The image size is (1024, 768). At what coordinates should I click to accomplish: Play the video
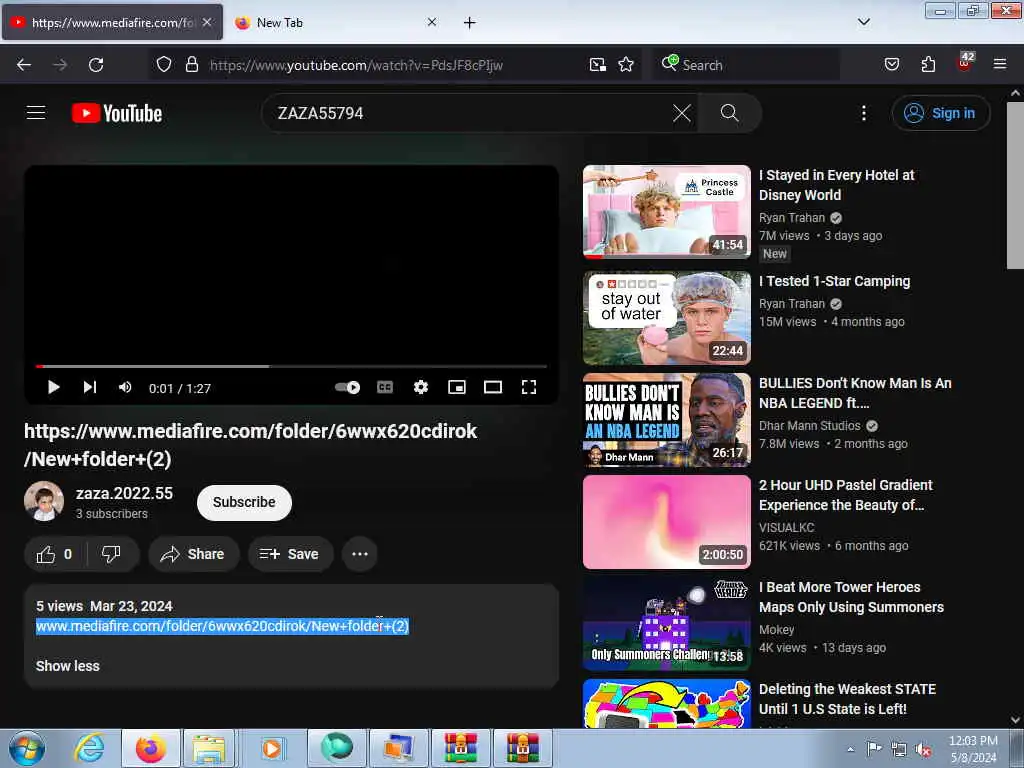[x=54, y=387]
